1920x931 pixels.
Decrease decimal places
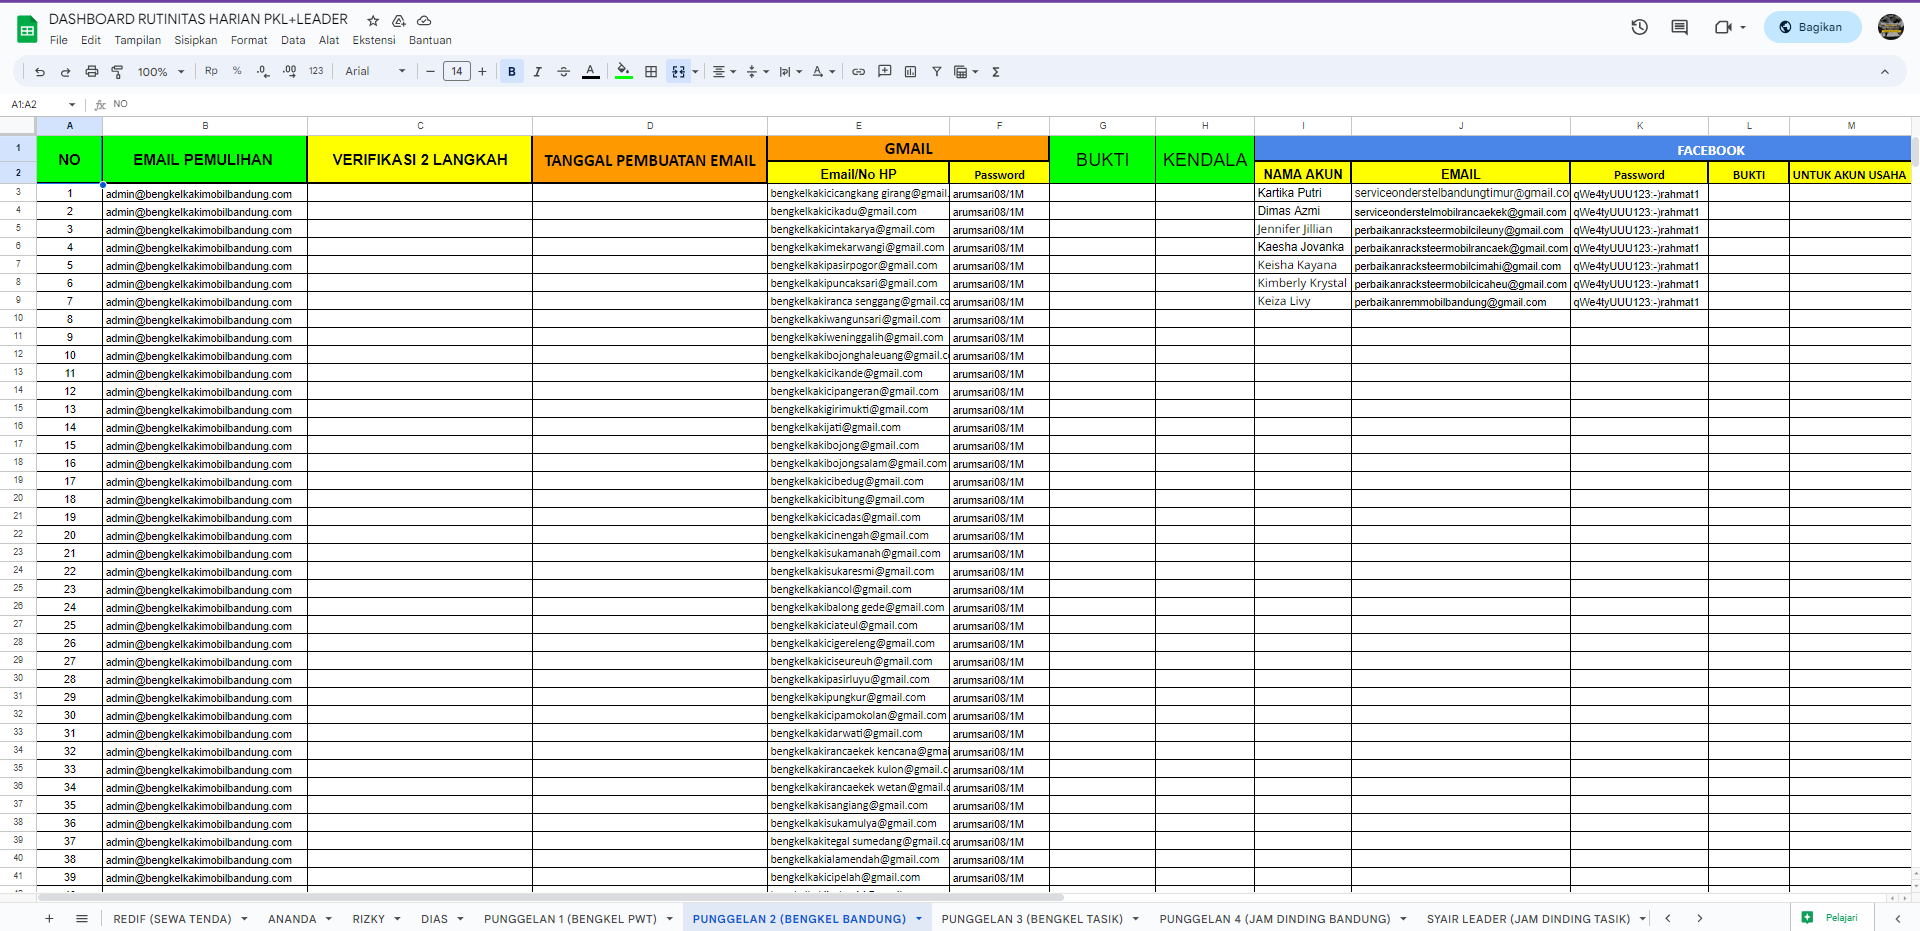tap(263, 71)
